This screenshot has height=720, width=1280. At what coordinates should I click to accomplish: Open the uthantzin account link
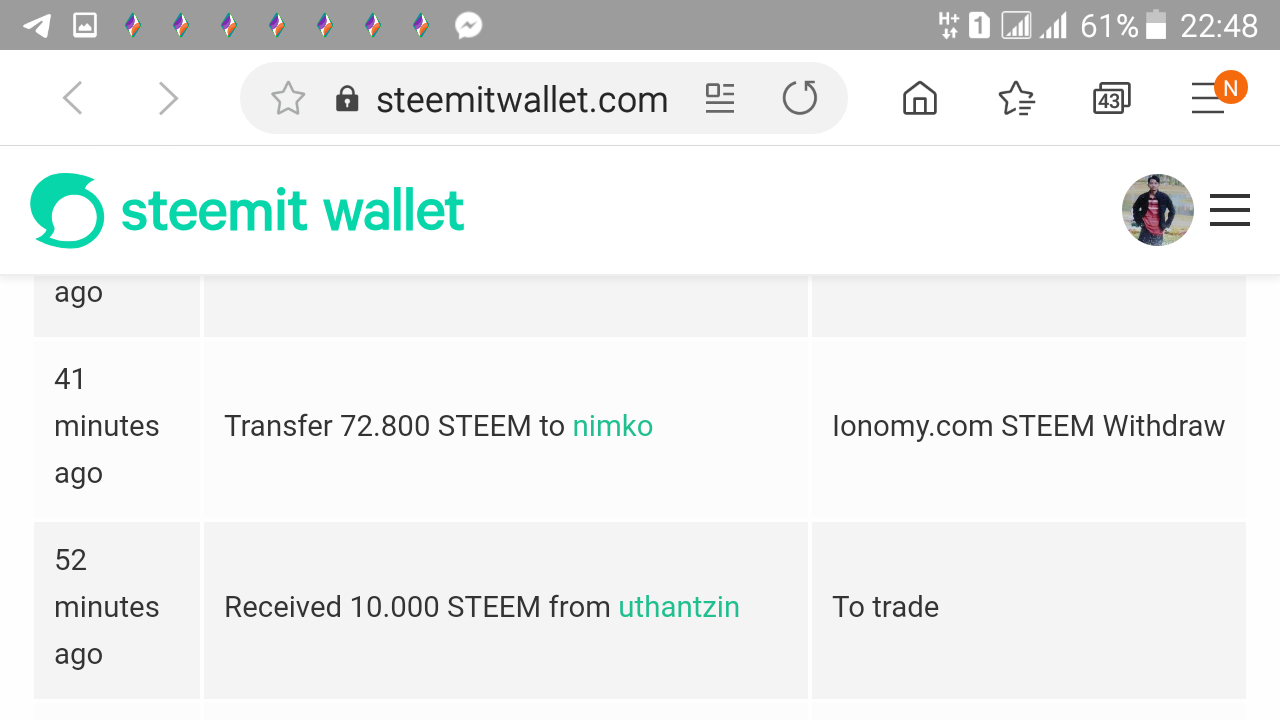pos(679,607)
